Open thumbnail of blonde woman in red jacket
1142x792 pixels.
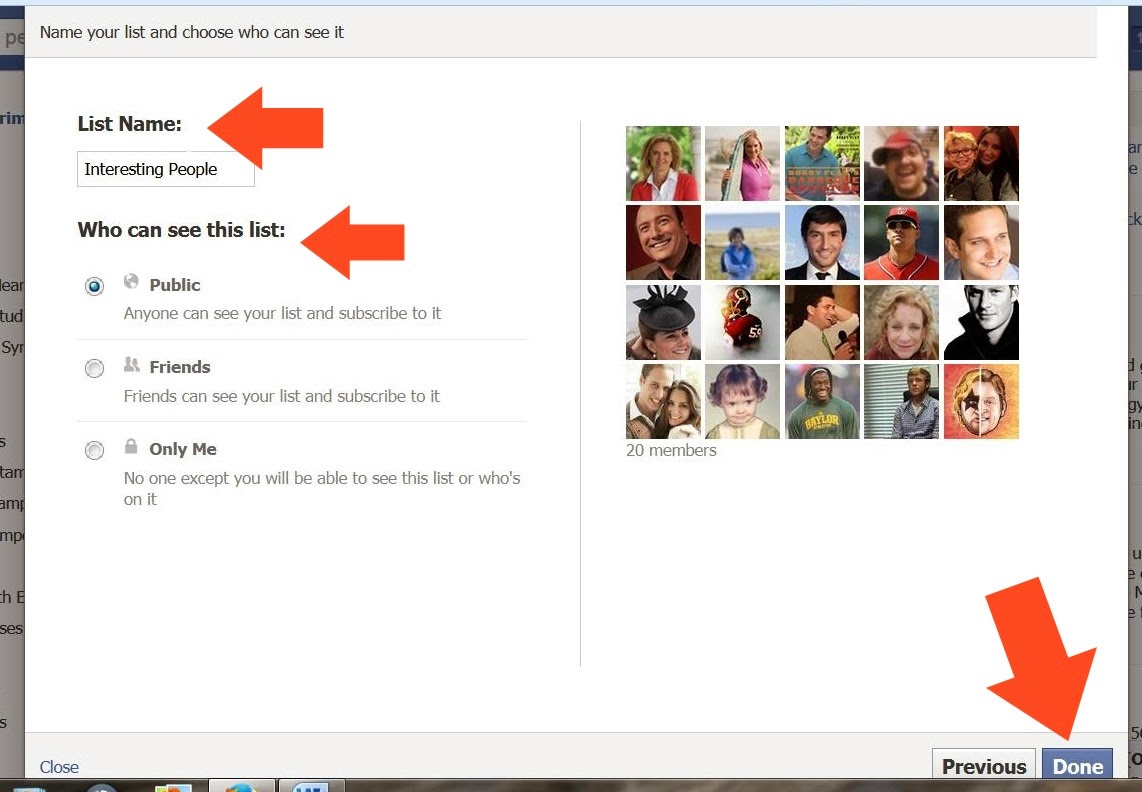pos(663,163)
